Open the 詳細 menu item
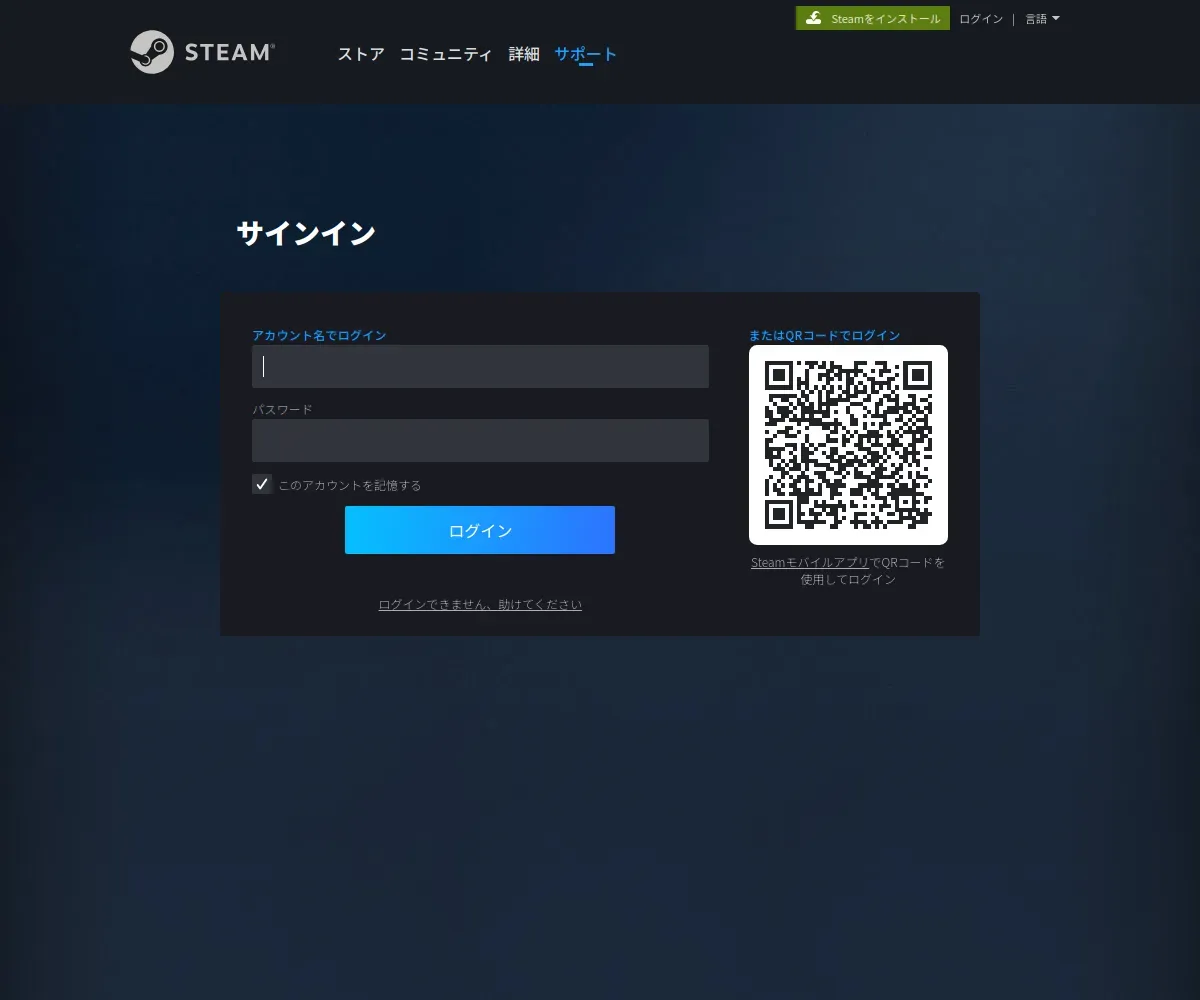 524,54
